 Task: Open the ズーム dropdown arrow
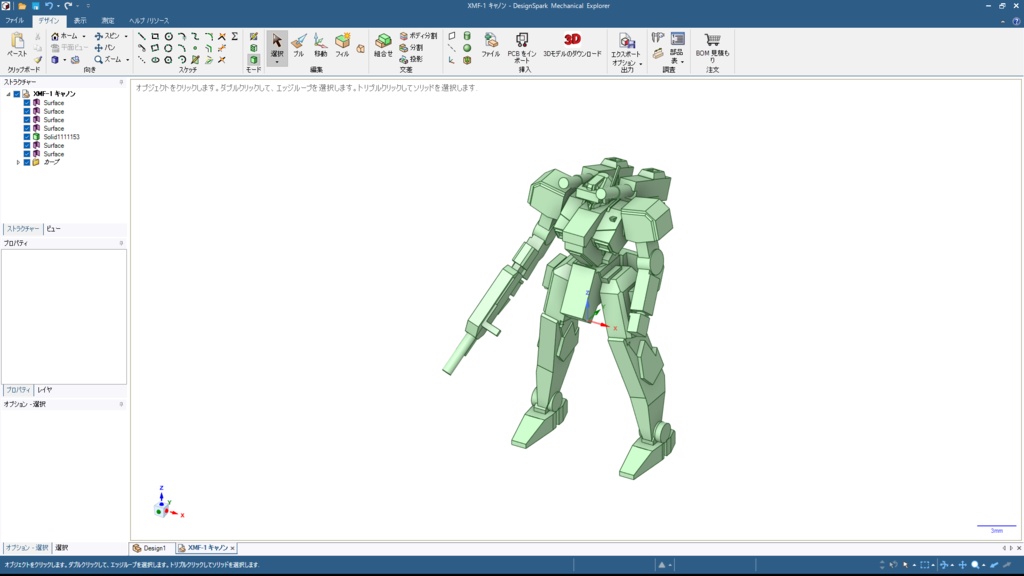point(127,59)
